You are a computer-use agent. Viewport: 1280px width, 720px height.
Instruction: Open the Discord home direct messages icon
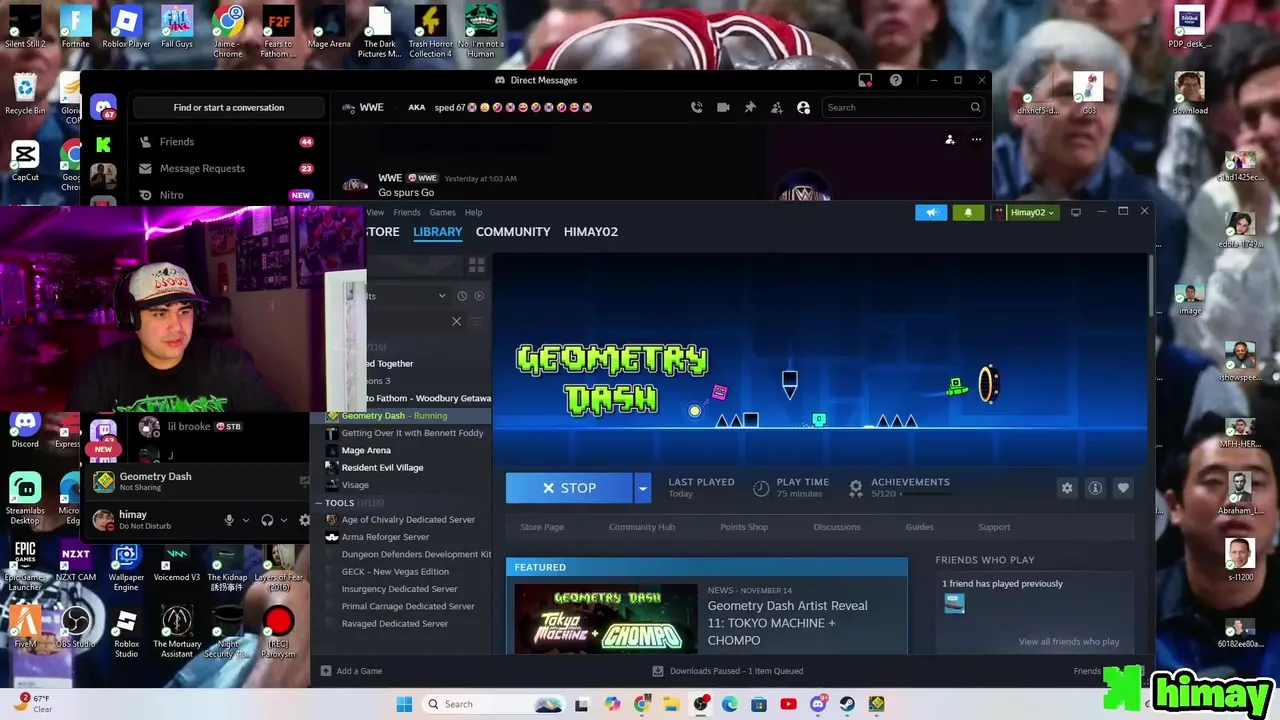tap(103, 107)
